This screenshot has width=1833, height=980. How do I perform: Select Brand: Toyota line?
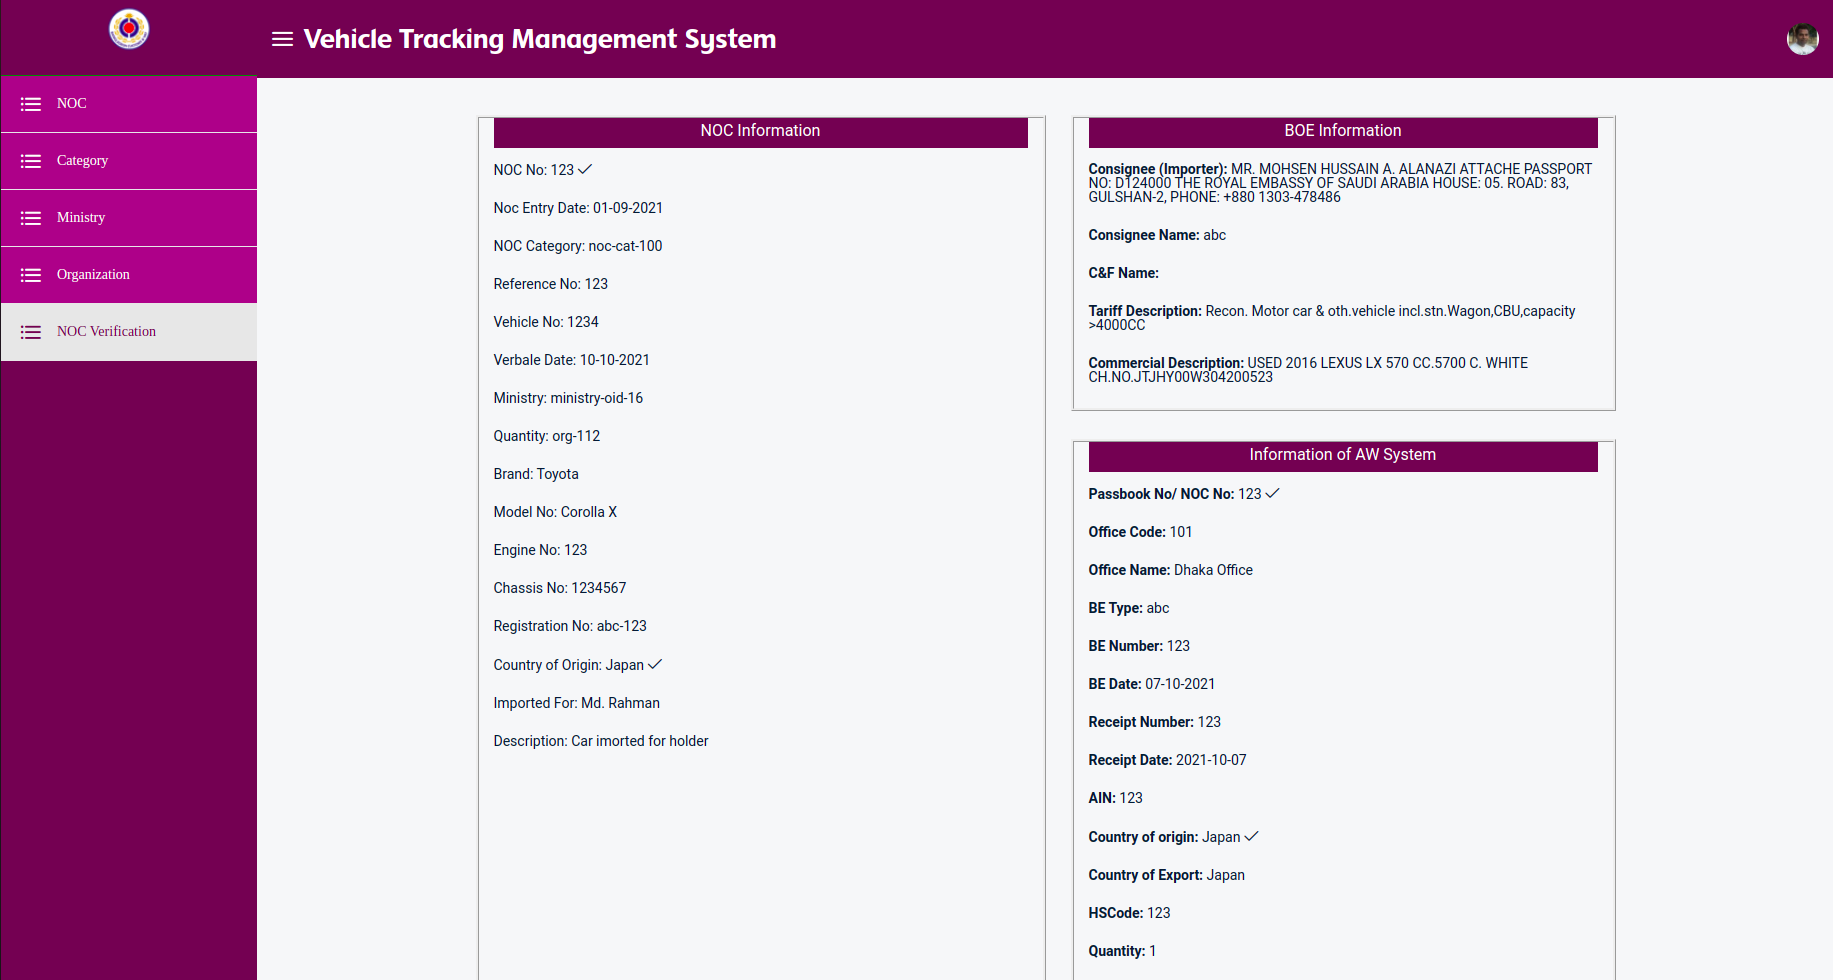536,474
